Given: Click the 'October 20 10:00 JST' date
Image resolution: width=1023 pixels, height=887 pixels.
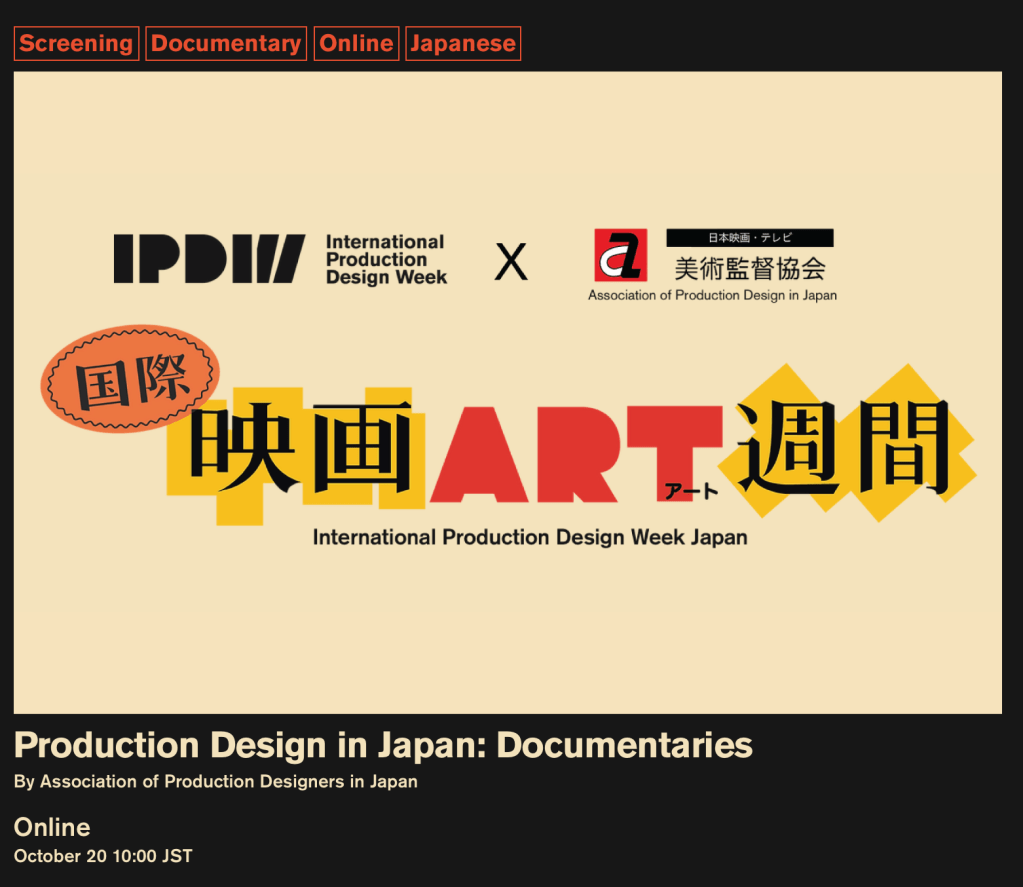Looking at the screenshot, I should pyautogui.click(x=103, y=856).
